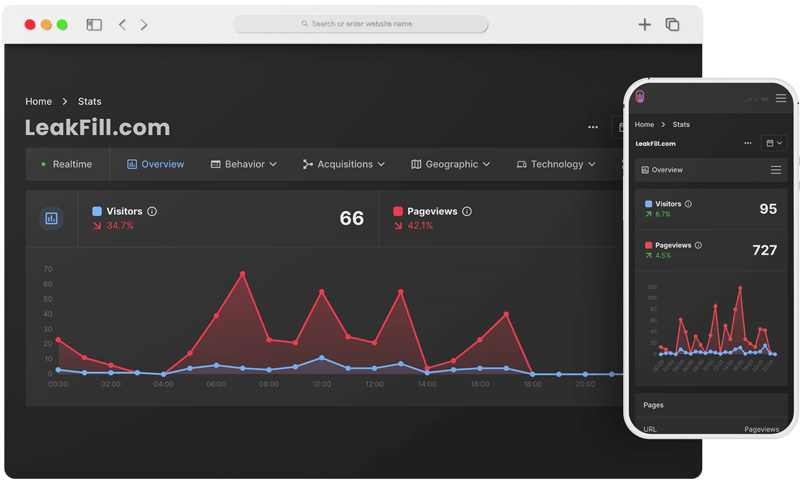Click the browser tab overview icon

(x=672, y=25)
